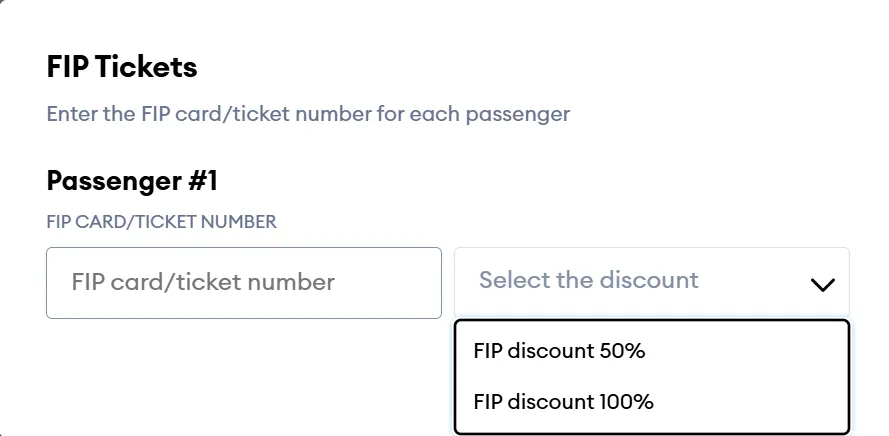This screenshot has height=436, width=889.
Task: Click the Passenger #1 heading
Action: (132, 181)
